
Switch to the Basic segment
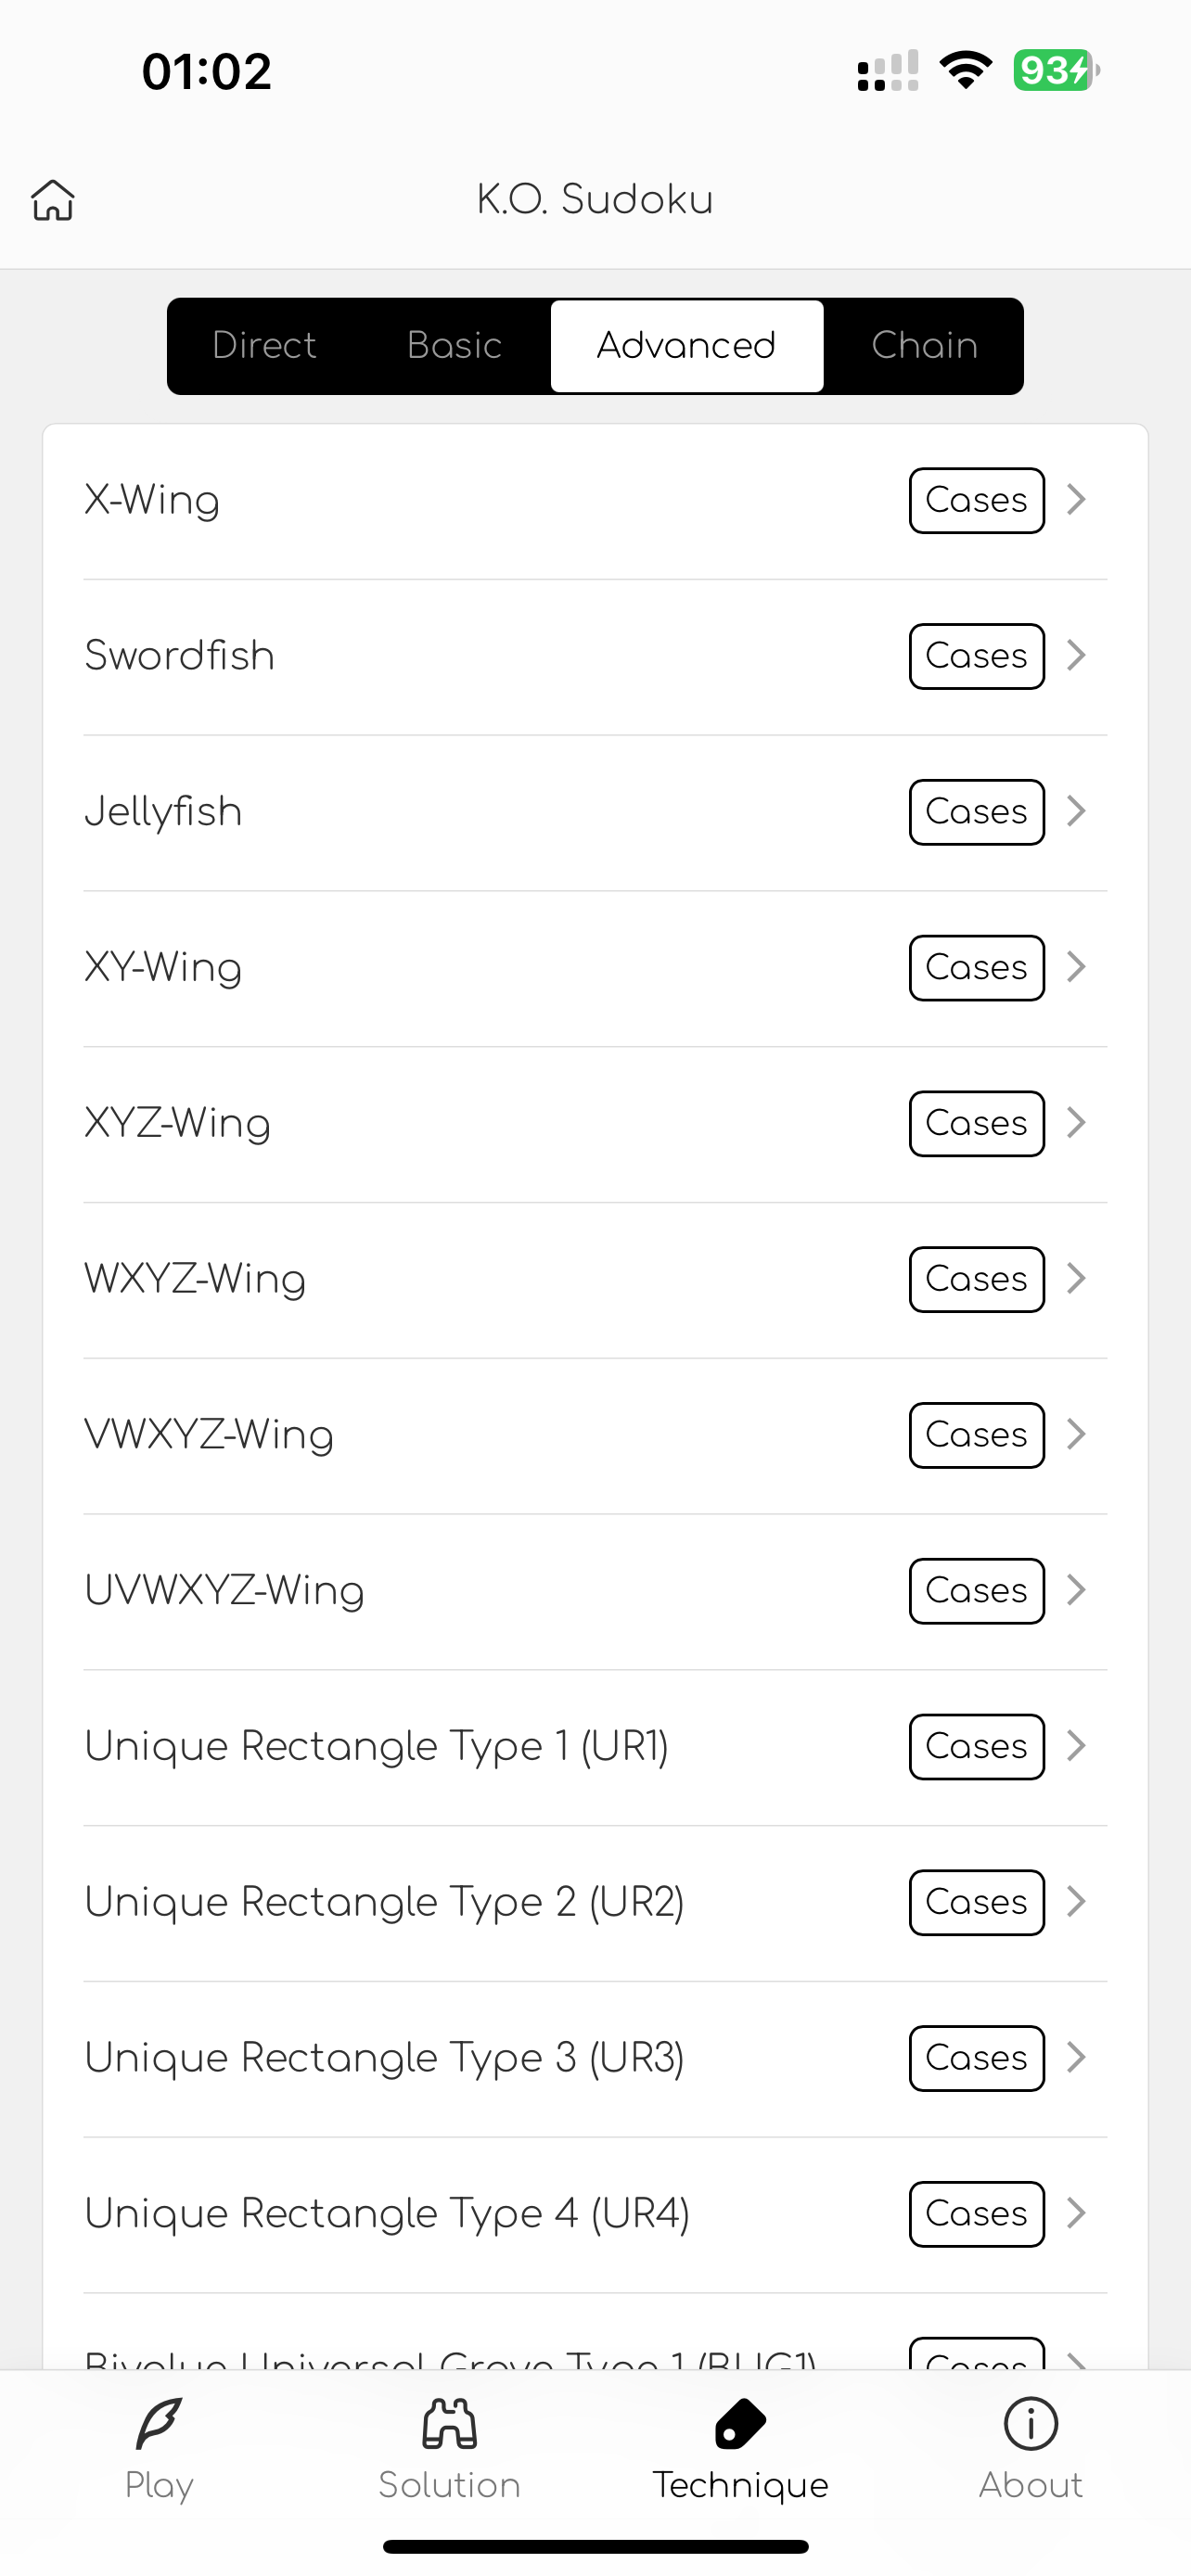point(454,346)
